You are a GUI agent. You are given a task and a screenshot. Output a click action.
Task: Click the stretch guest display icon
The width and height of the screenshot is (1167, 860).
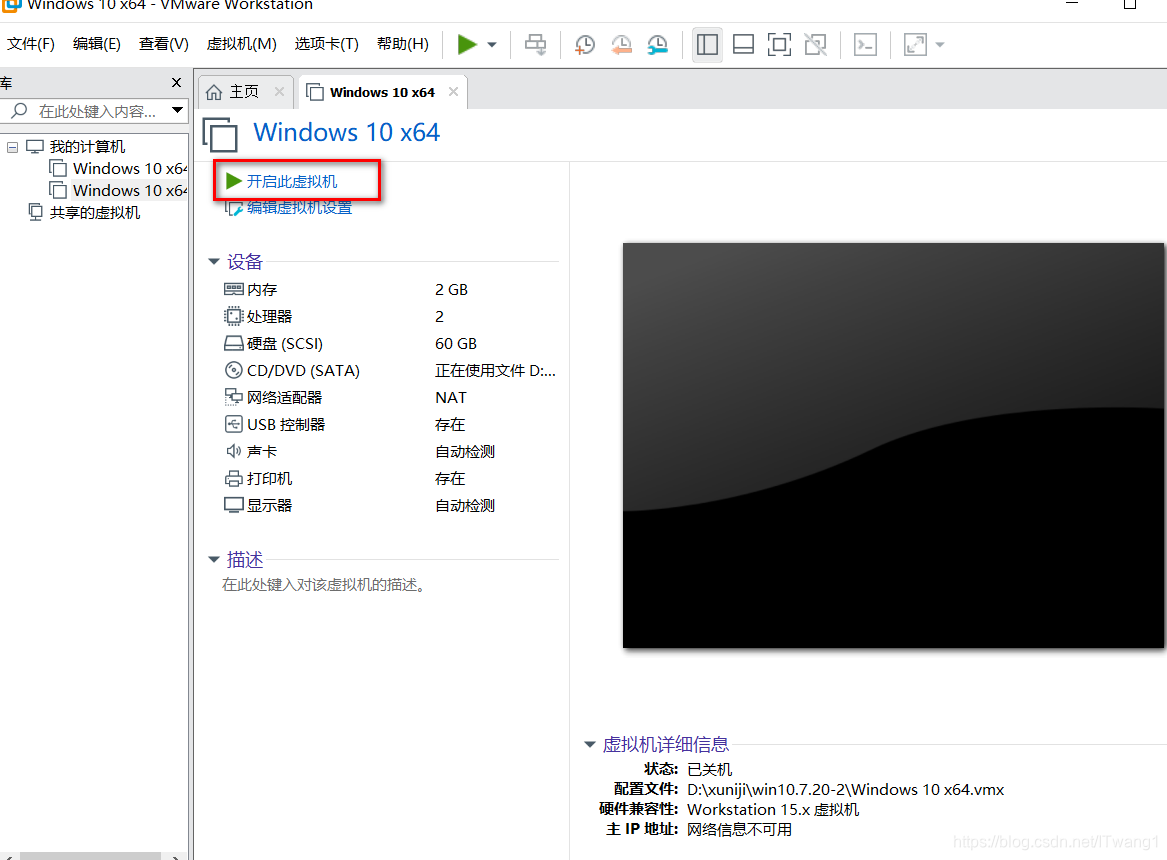(x=915, y=45)
